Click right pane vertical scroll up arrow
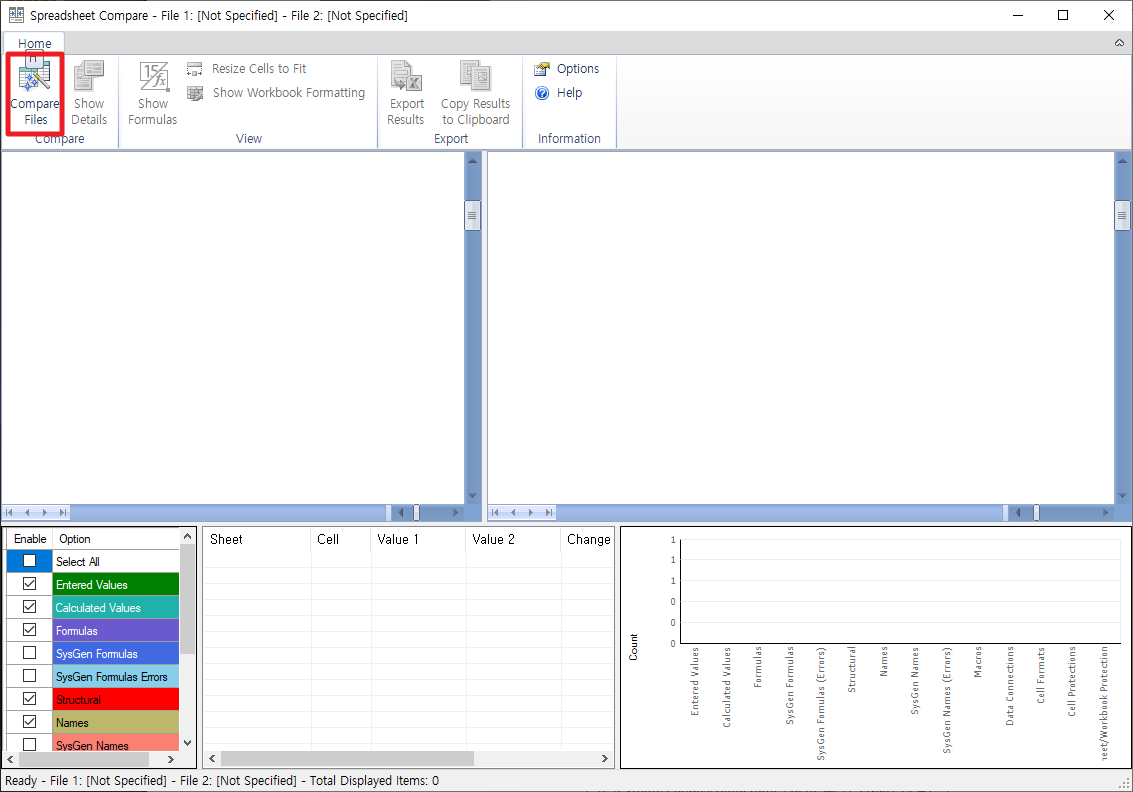1133x792 pixels. [x=1122, y=160]
